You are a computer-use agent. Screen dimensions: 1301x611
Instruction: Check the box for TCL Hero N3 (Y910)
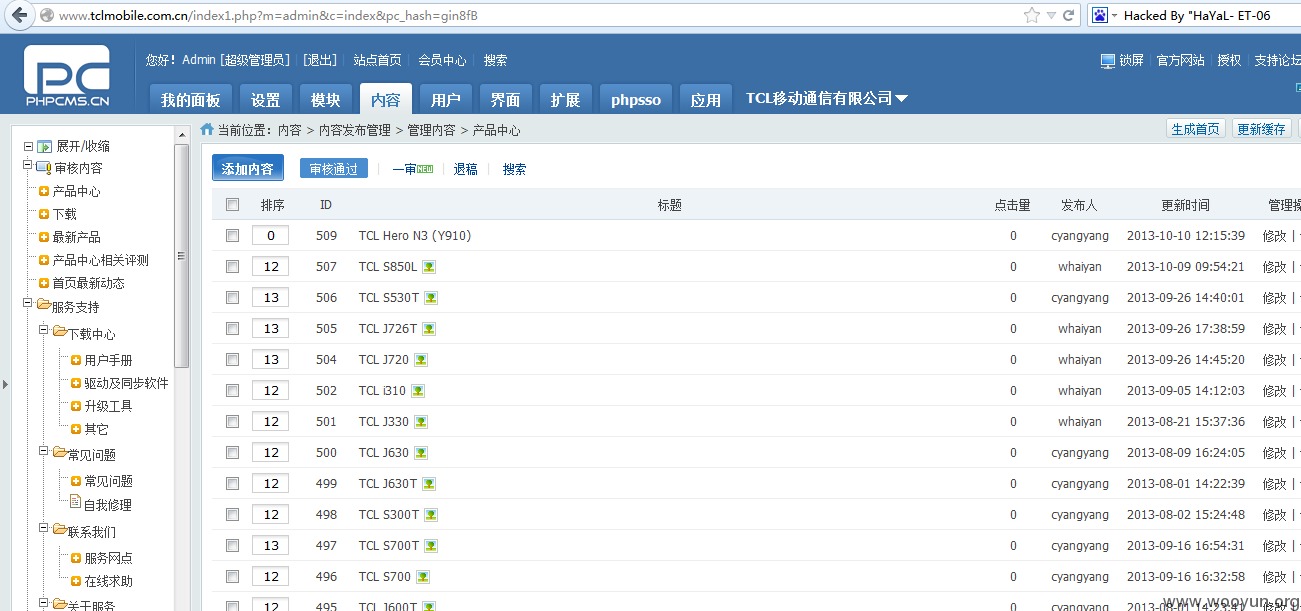click(233, 236)
